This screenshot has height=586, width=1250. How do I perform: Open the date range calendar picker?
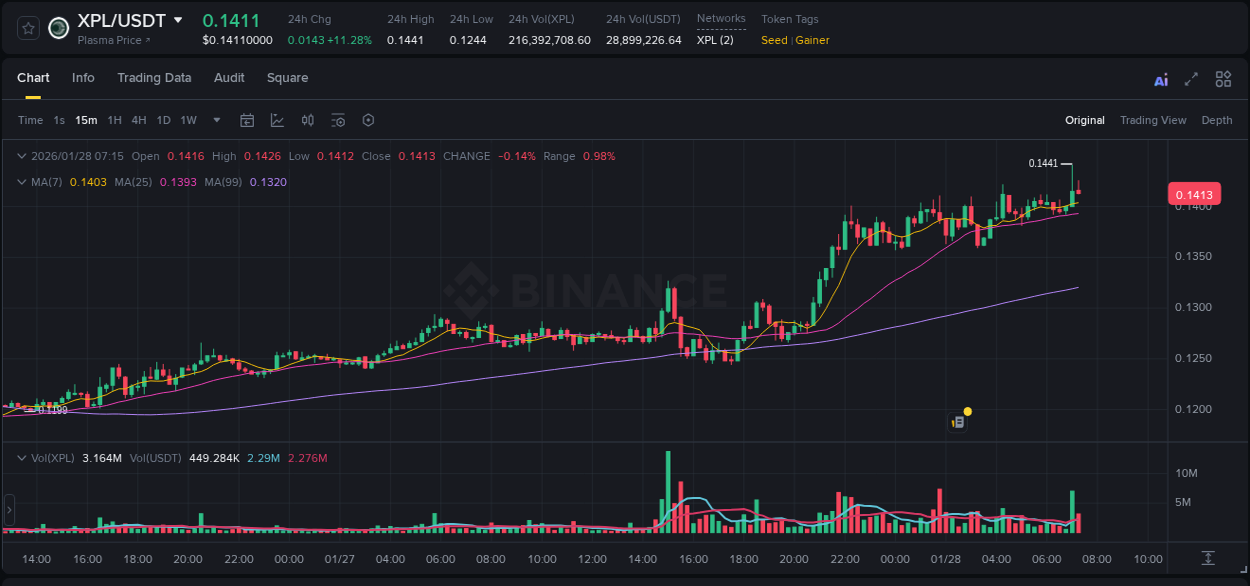click(247, 120)
